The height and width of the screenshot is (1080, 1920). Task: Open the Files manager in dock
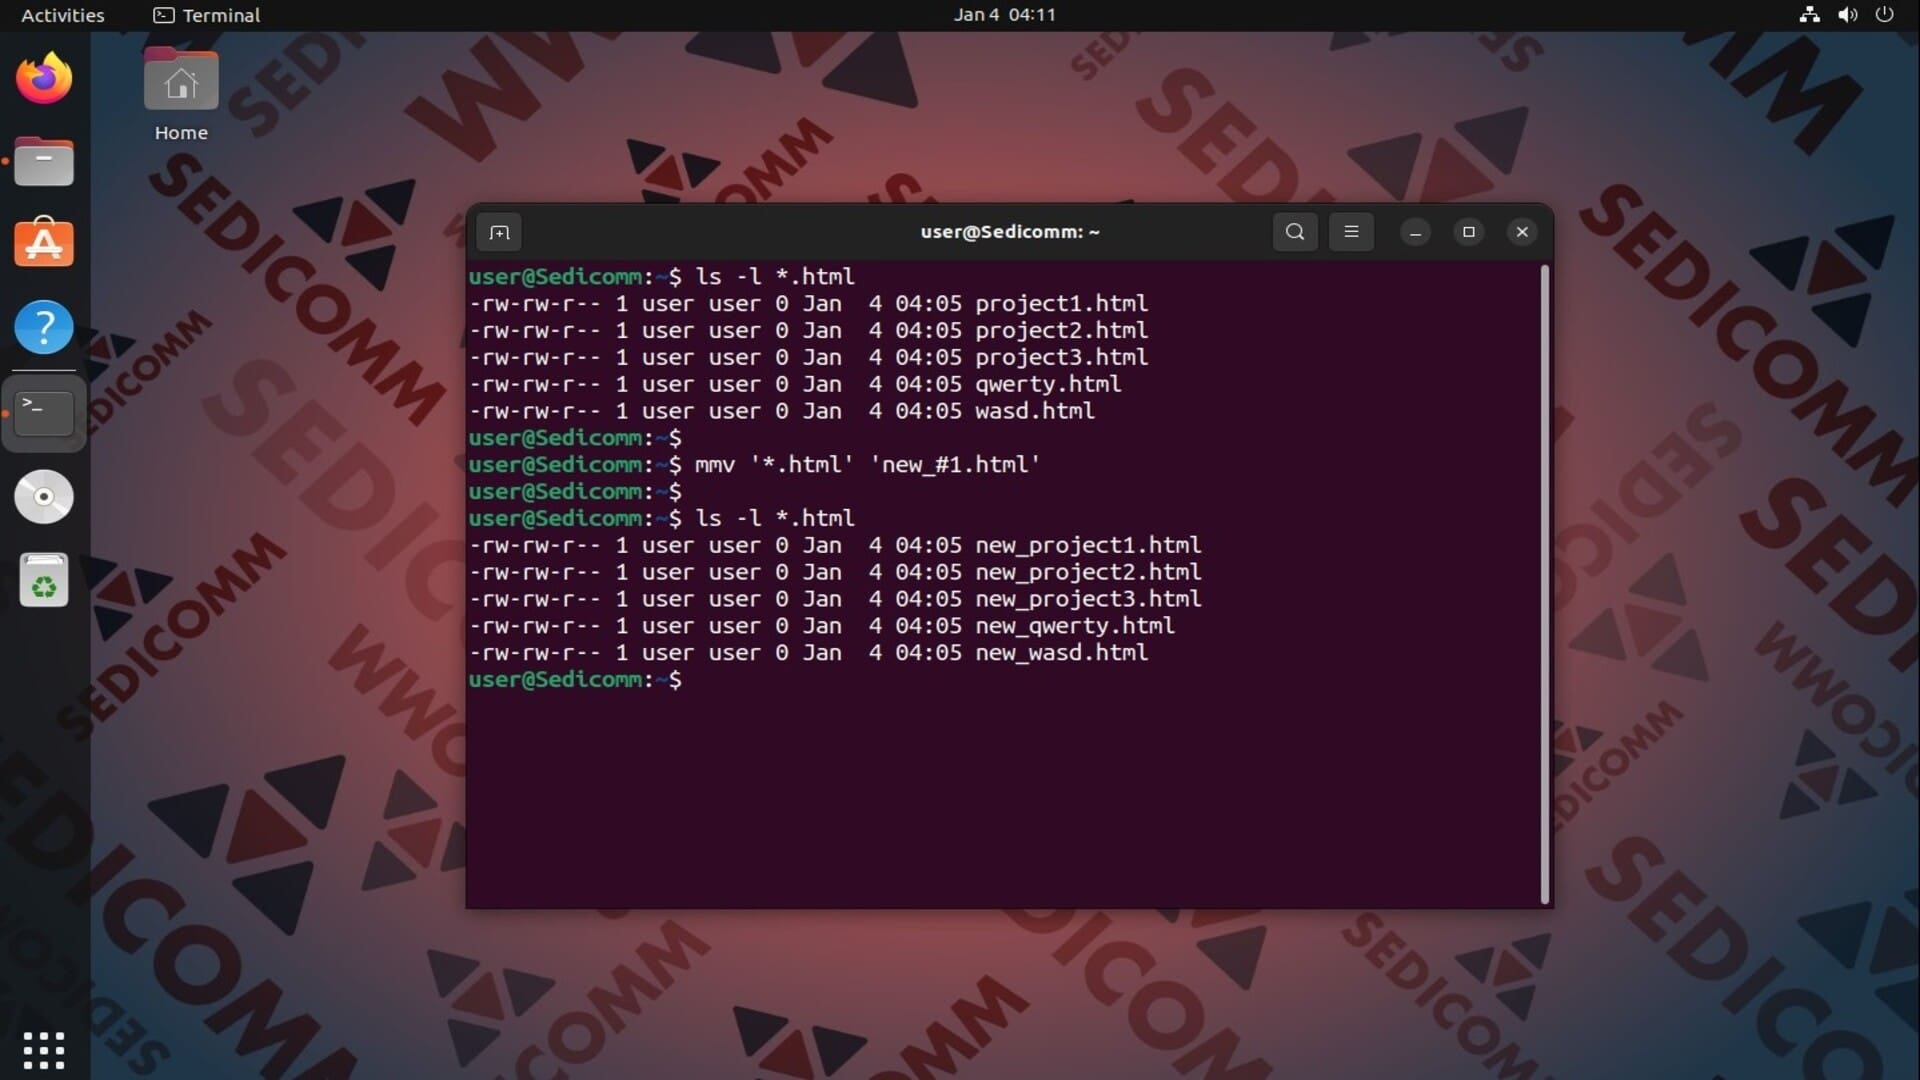(x=44, y=162)
